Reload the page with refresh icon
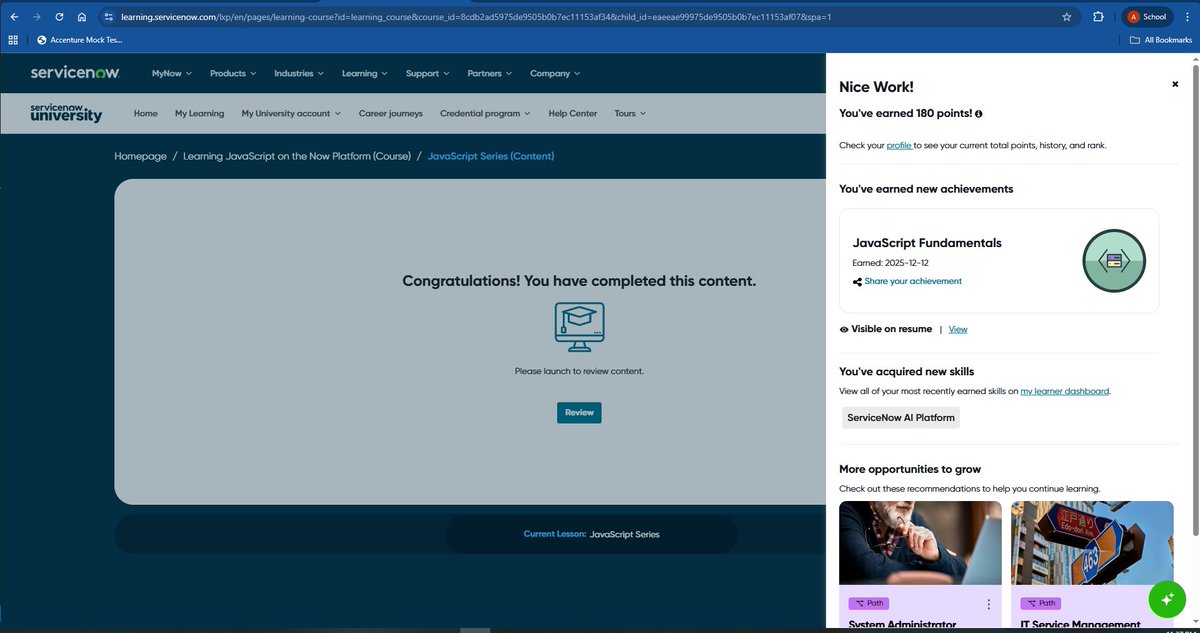Viewport: 1200px width, 633px height. click(60, 17)
